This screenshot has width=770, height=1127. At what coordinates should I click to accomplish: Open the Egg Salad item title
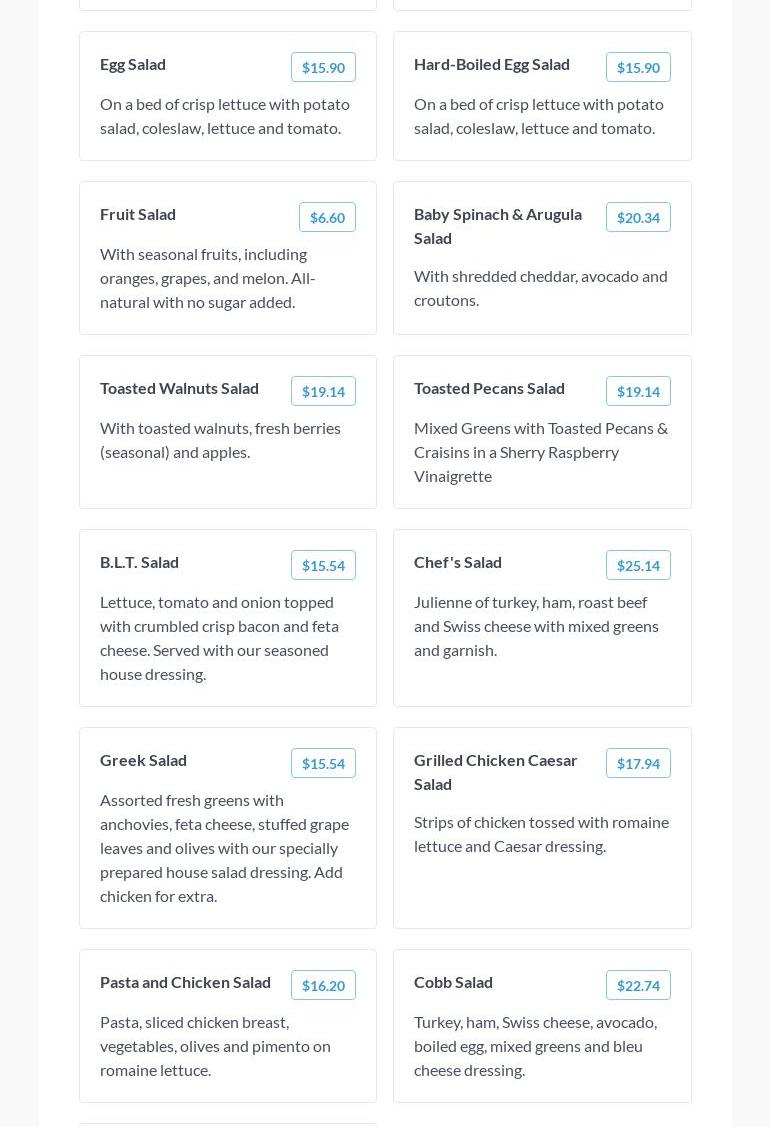133,64
